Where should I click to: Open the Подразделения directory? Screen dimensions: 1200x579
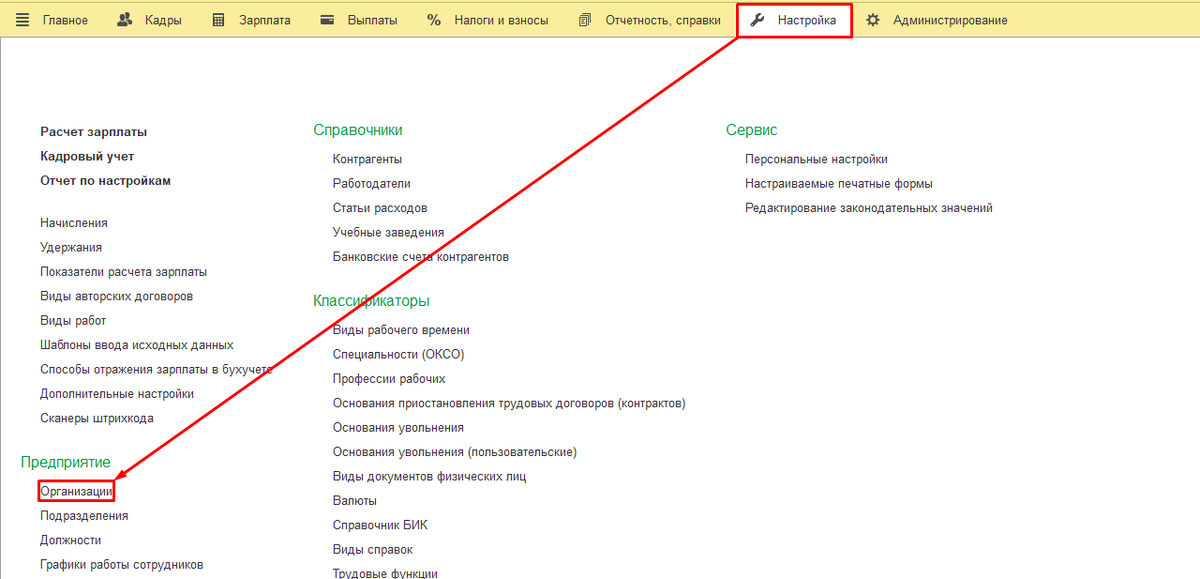84,516
